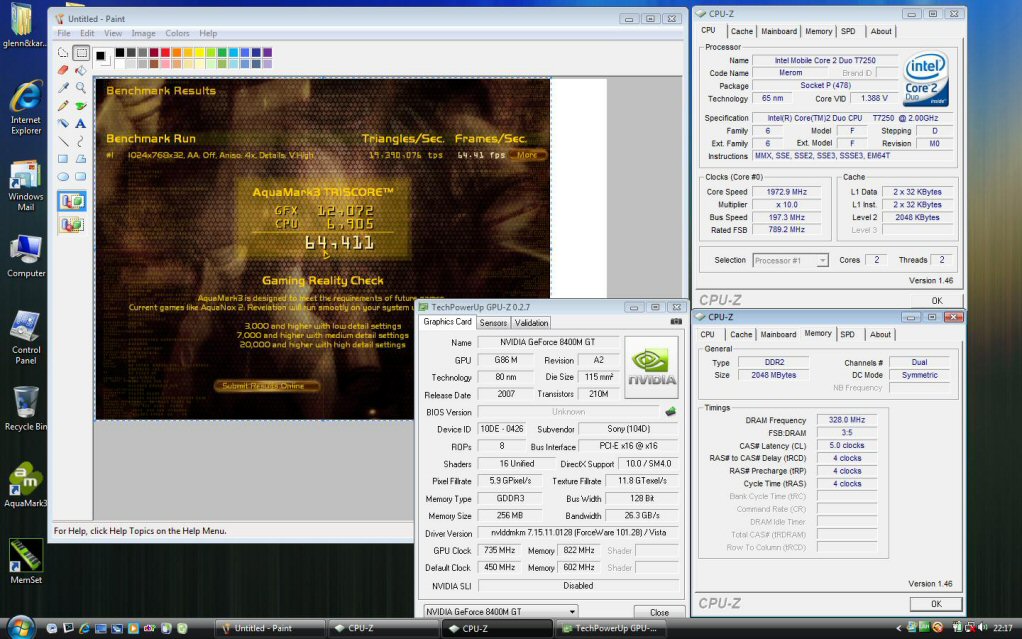Open the Edit menu in Paint
The height and width of the screenshot is (639, 1022).
pos(87,33)
